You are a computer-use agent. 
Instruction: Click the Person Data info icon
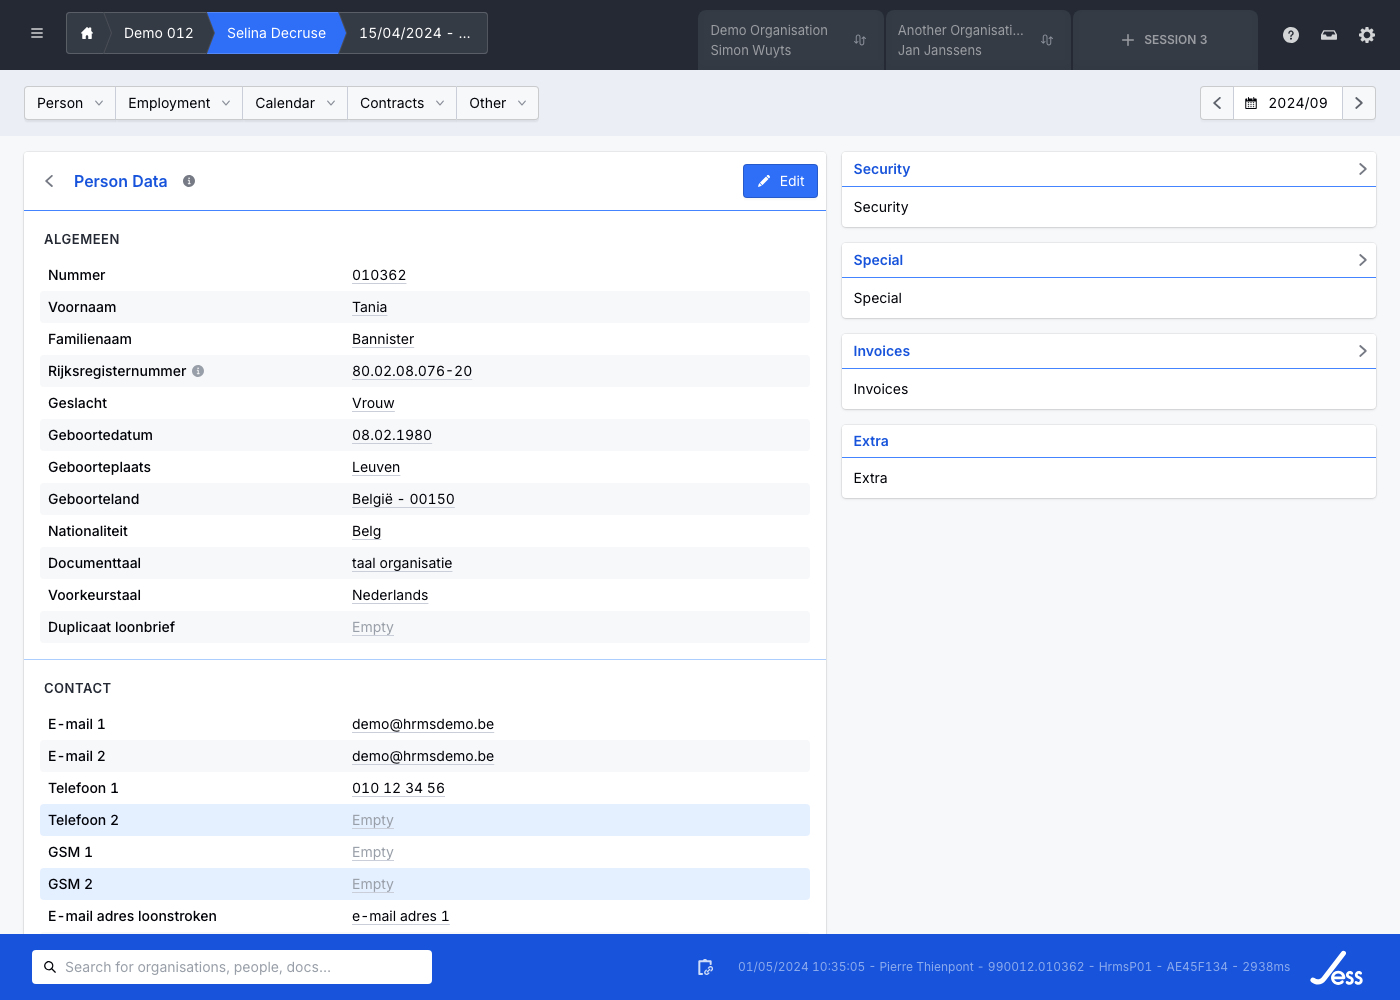coord(189,181)
